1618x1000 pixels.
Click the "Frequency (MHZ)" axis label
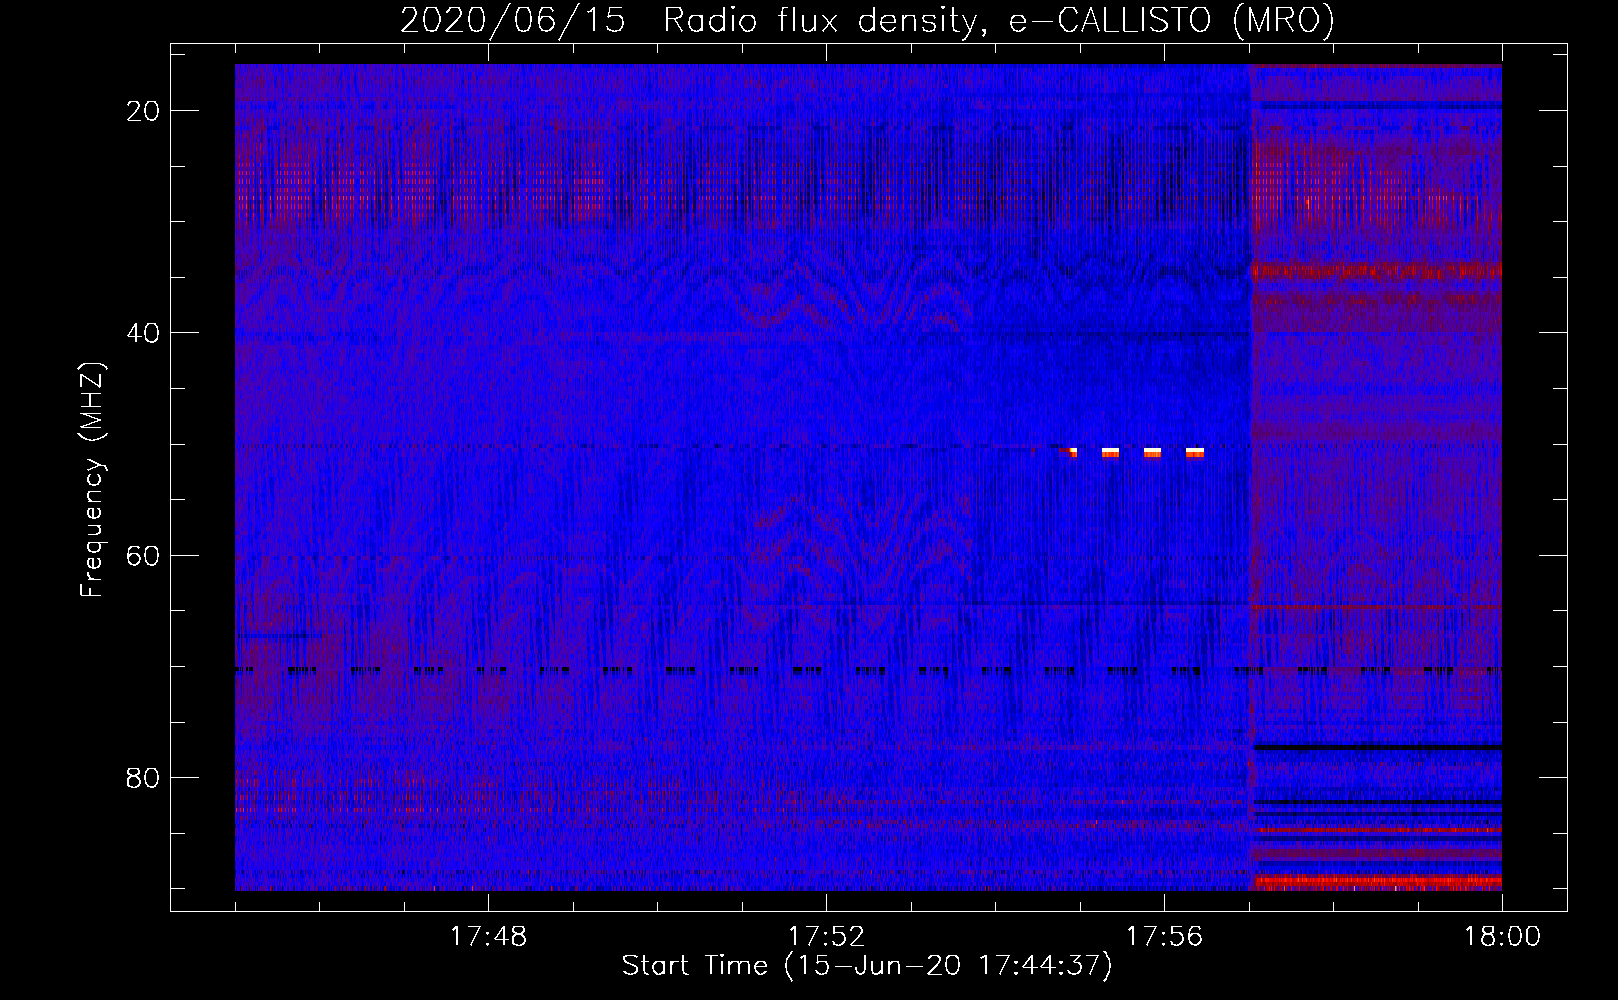(x=92, y=481)
